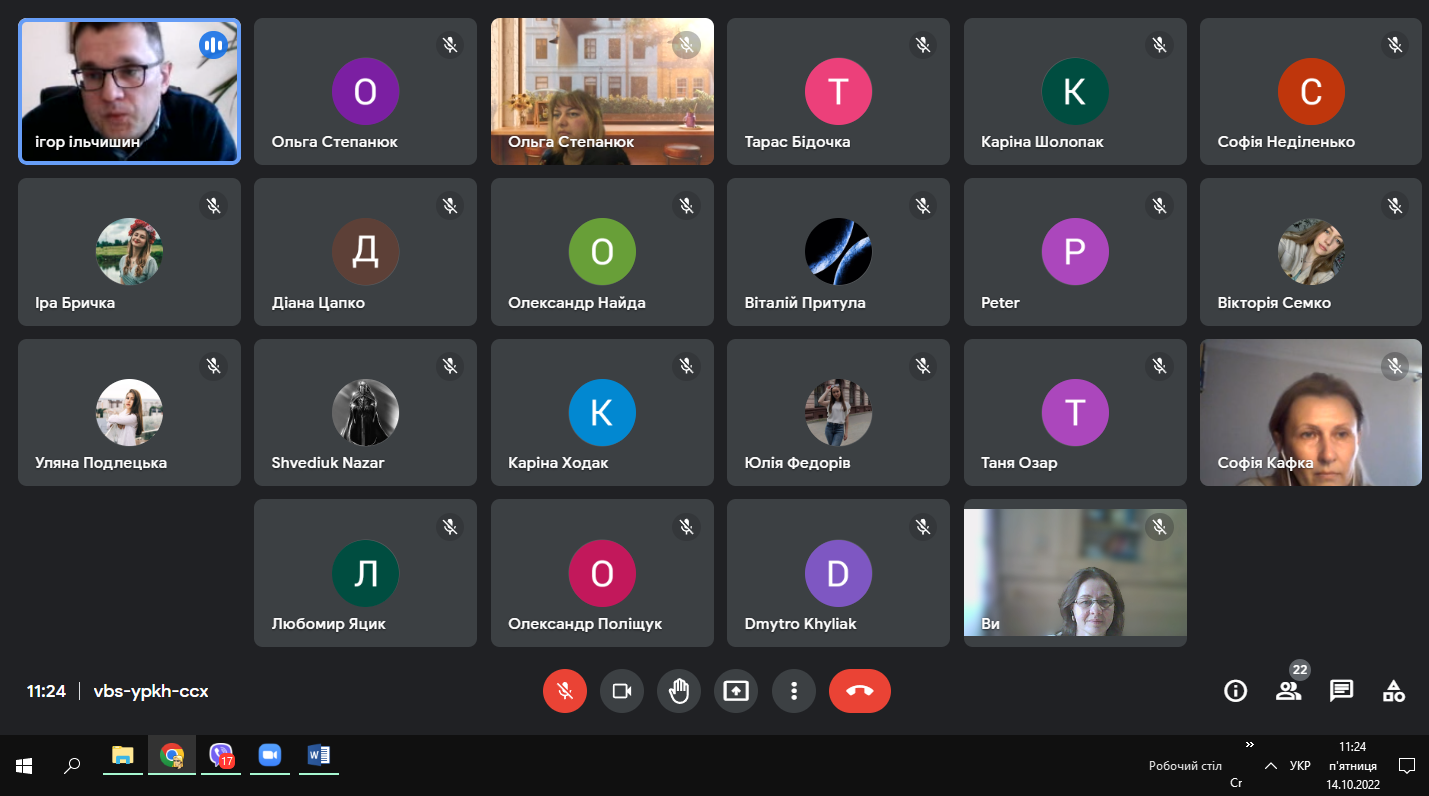Open the in-call chat panel
The image size is (1429, 796).
[1341, 691]
